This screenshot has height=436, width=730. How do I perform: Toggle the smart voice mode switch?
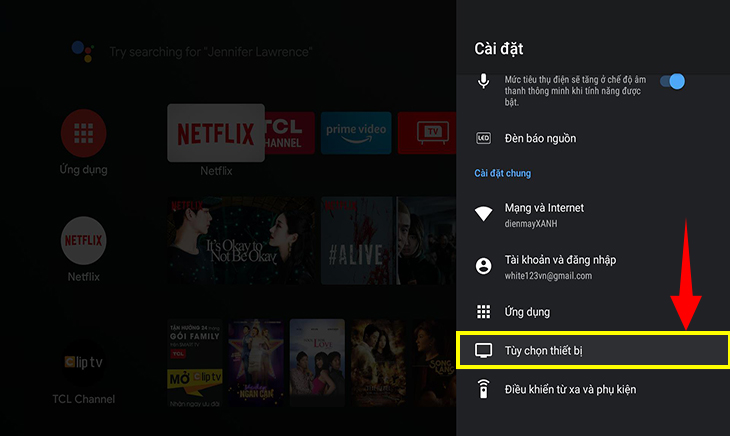672,81
